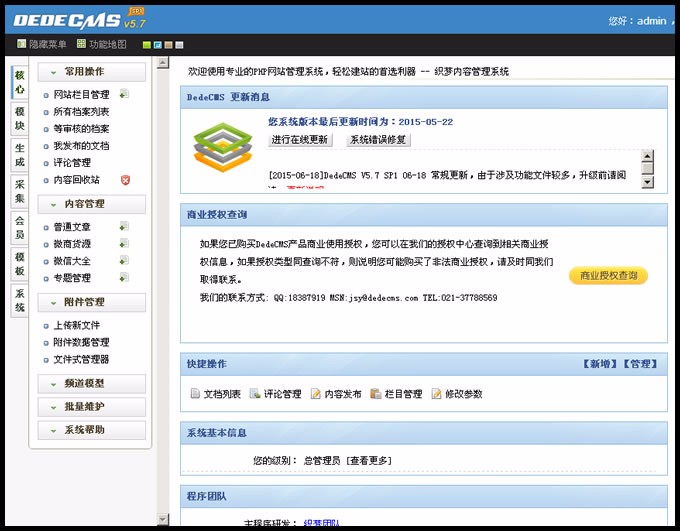Select the tan theme color swatch

[169, 45]
